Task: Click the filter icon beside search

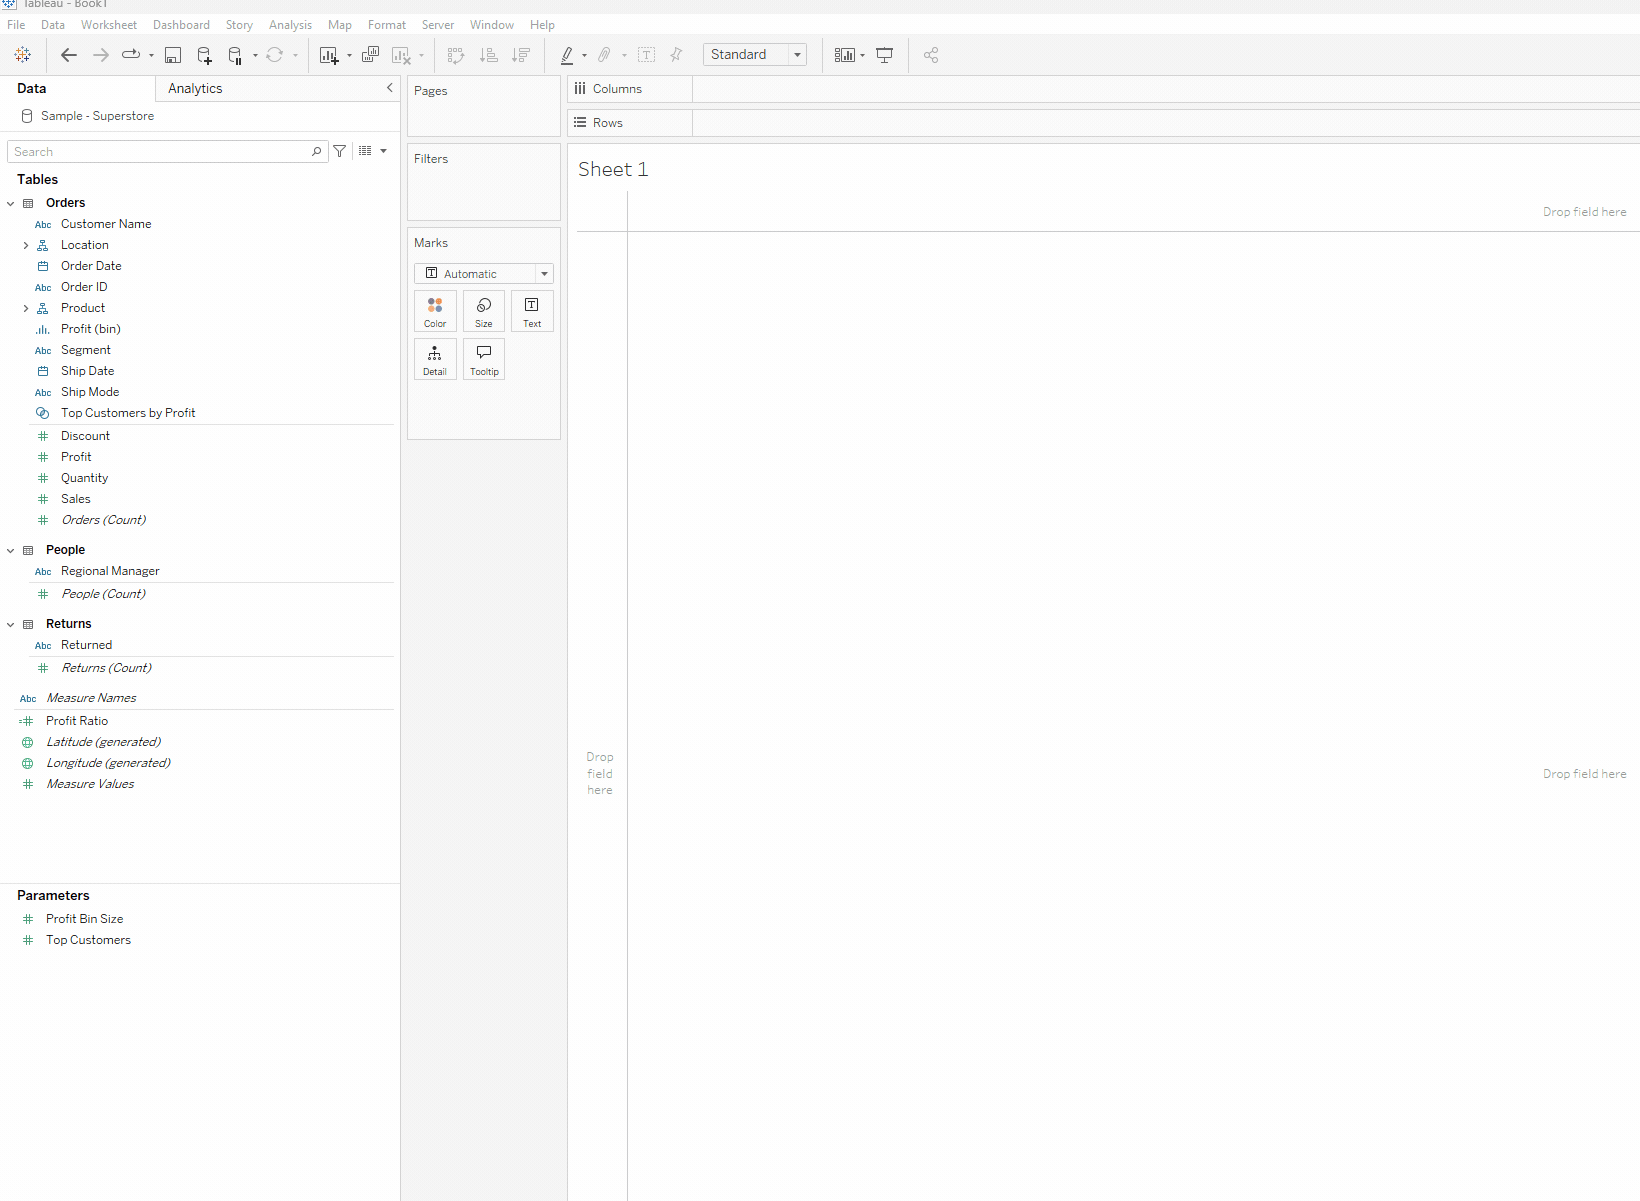Action: 340,151
